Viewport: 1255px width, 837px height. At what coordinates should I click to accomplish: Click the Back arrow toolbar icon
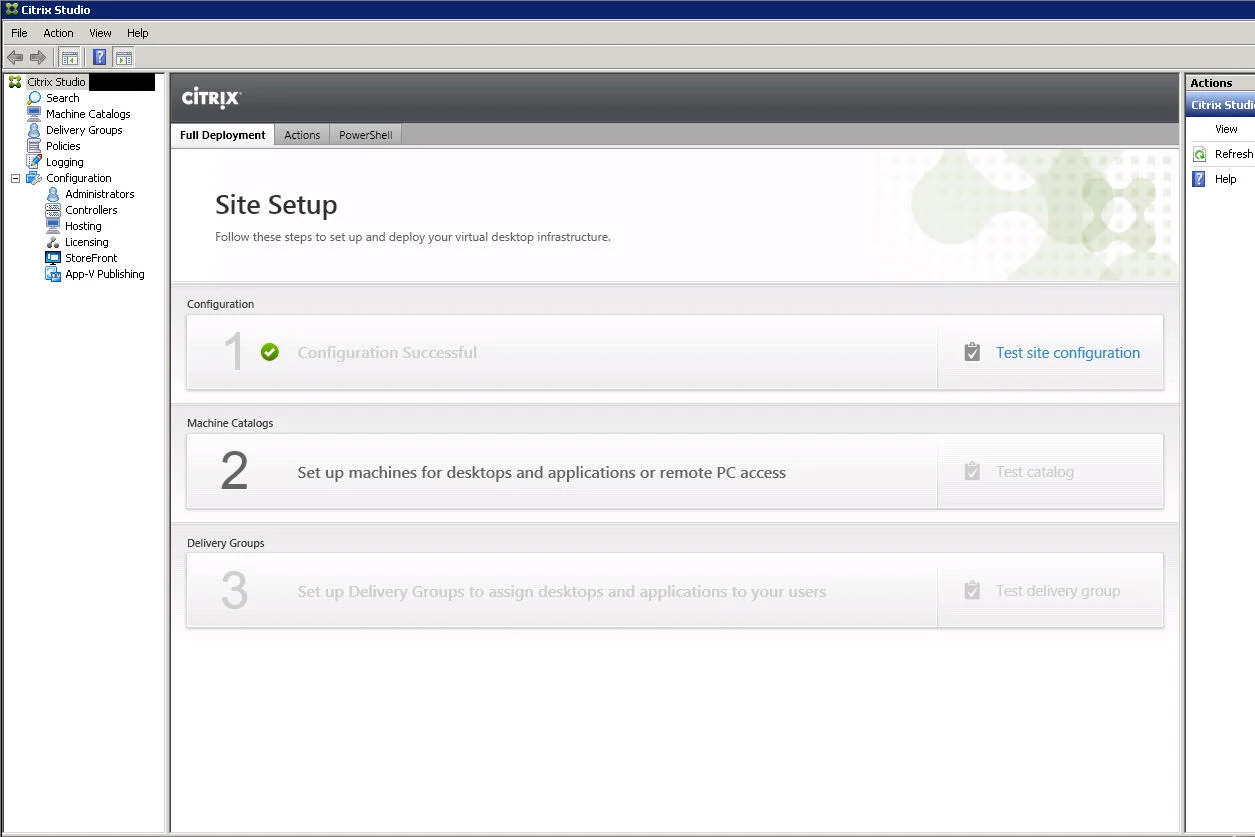15,58
